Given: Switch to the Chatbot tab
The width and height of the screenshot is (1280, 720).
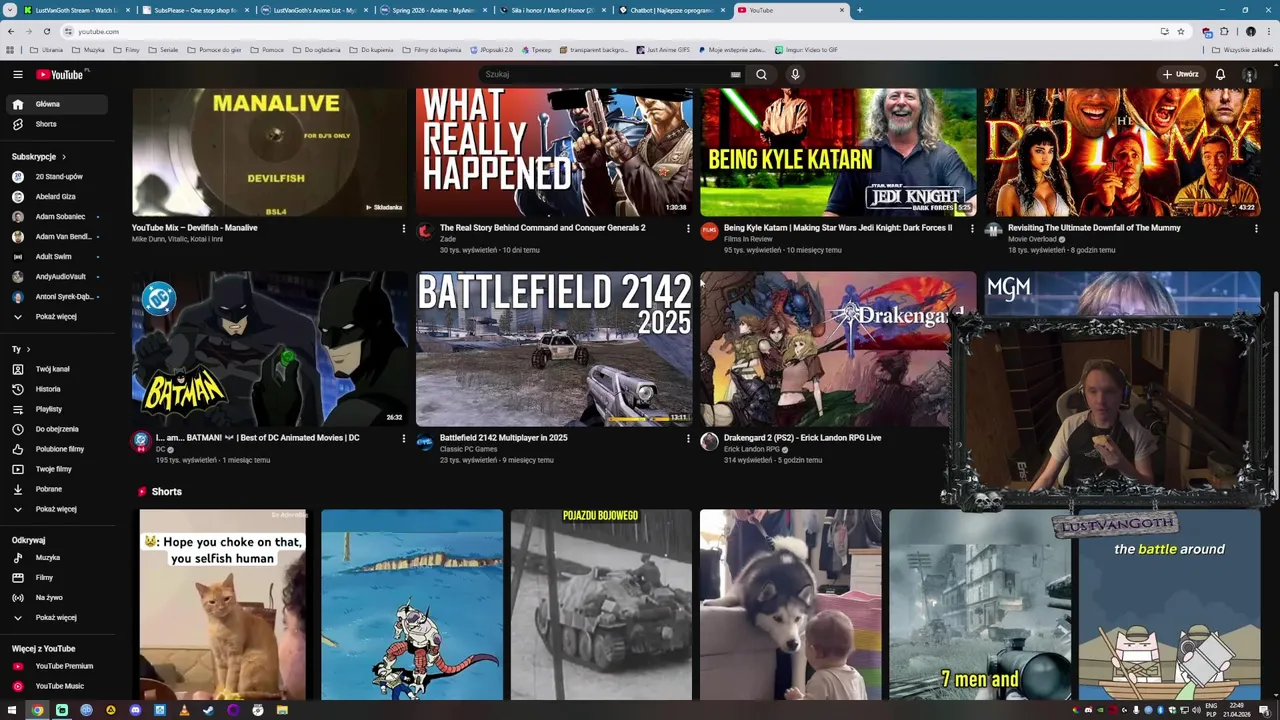Looking at the screenshot, I should pyautogui.click(x=671, y=10).
